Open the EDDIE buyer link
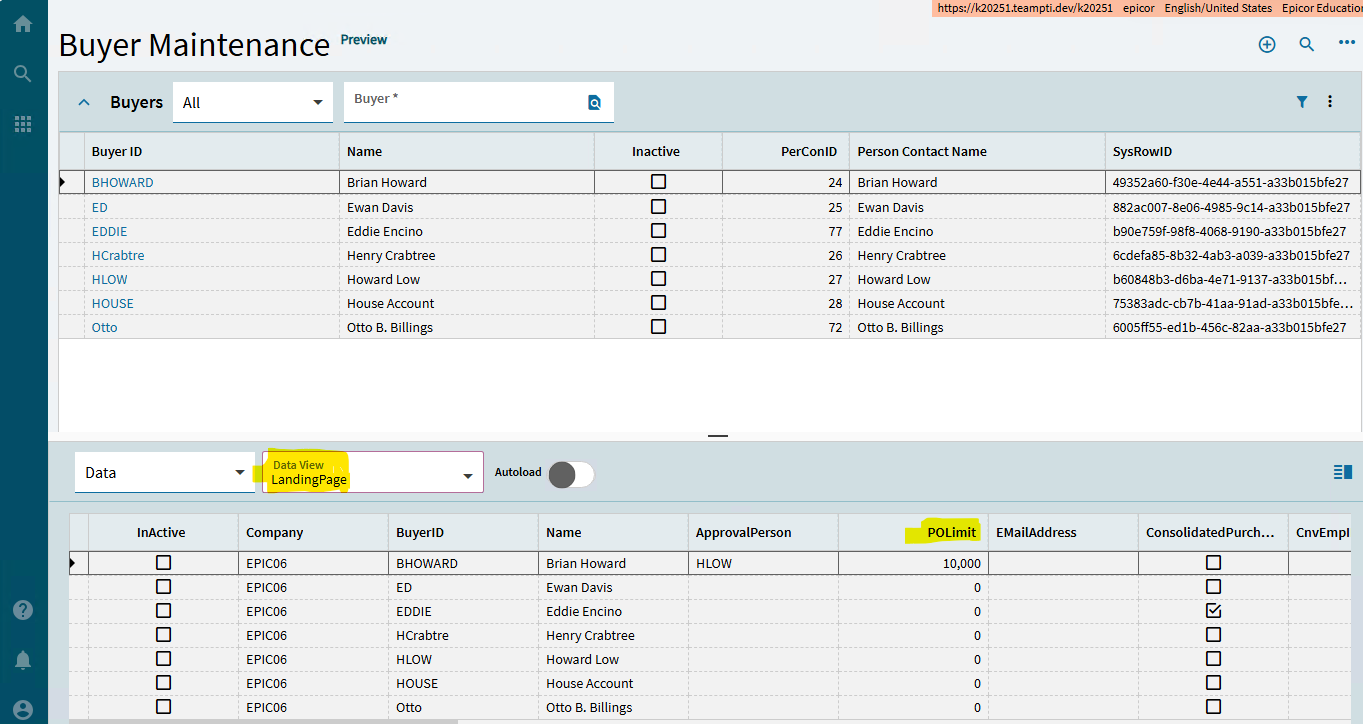The height and width of the screenshot is (724, 1363). 110,231
